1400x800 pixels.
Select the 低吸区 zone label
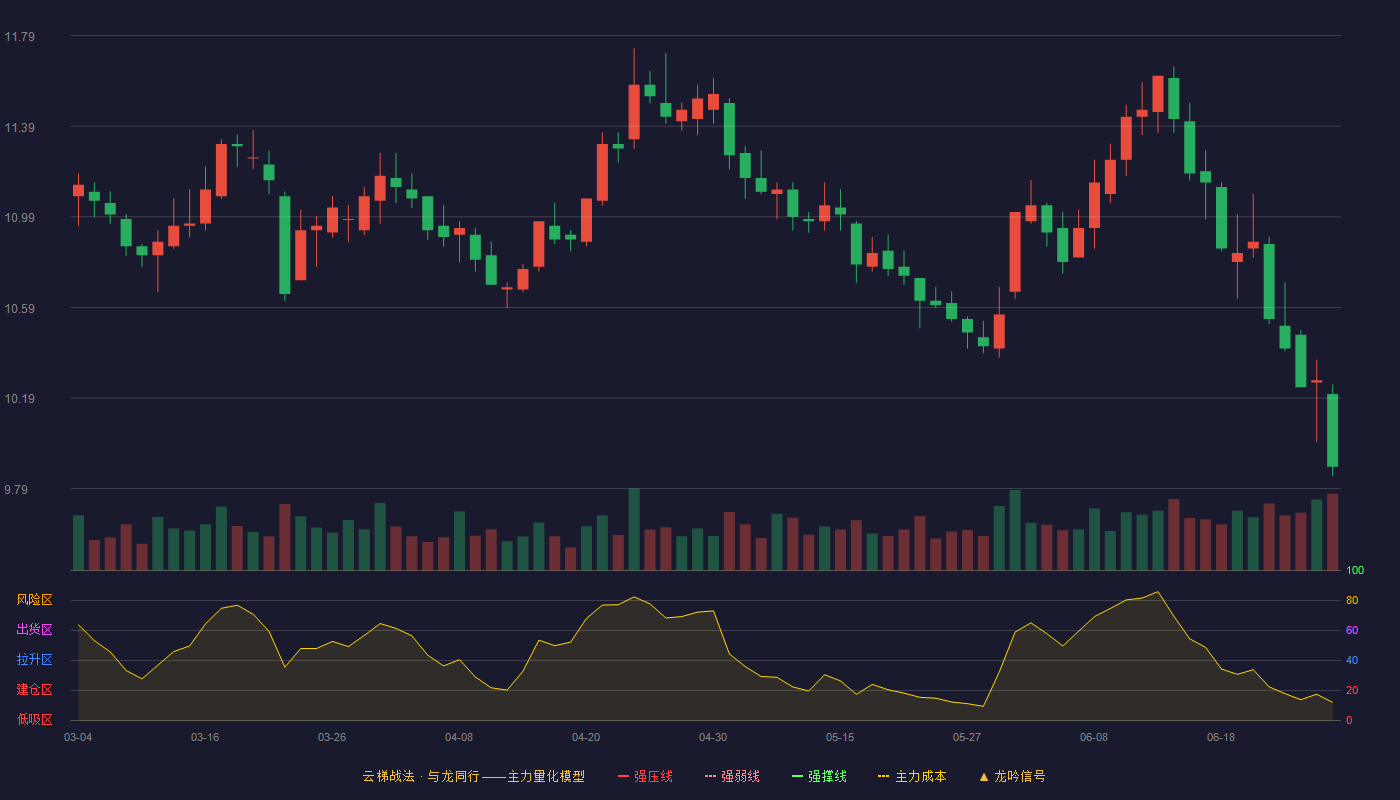34,719
